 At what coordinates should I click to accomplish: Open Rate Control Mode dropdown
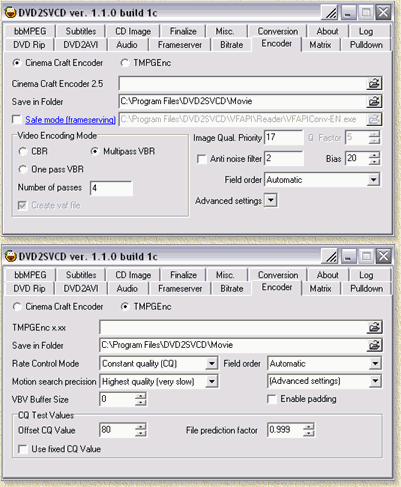(211, 363)
